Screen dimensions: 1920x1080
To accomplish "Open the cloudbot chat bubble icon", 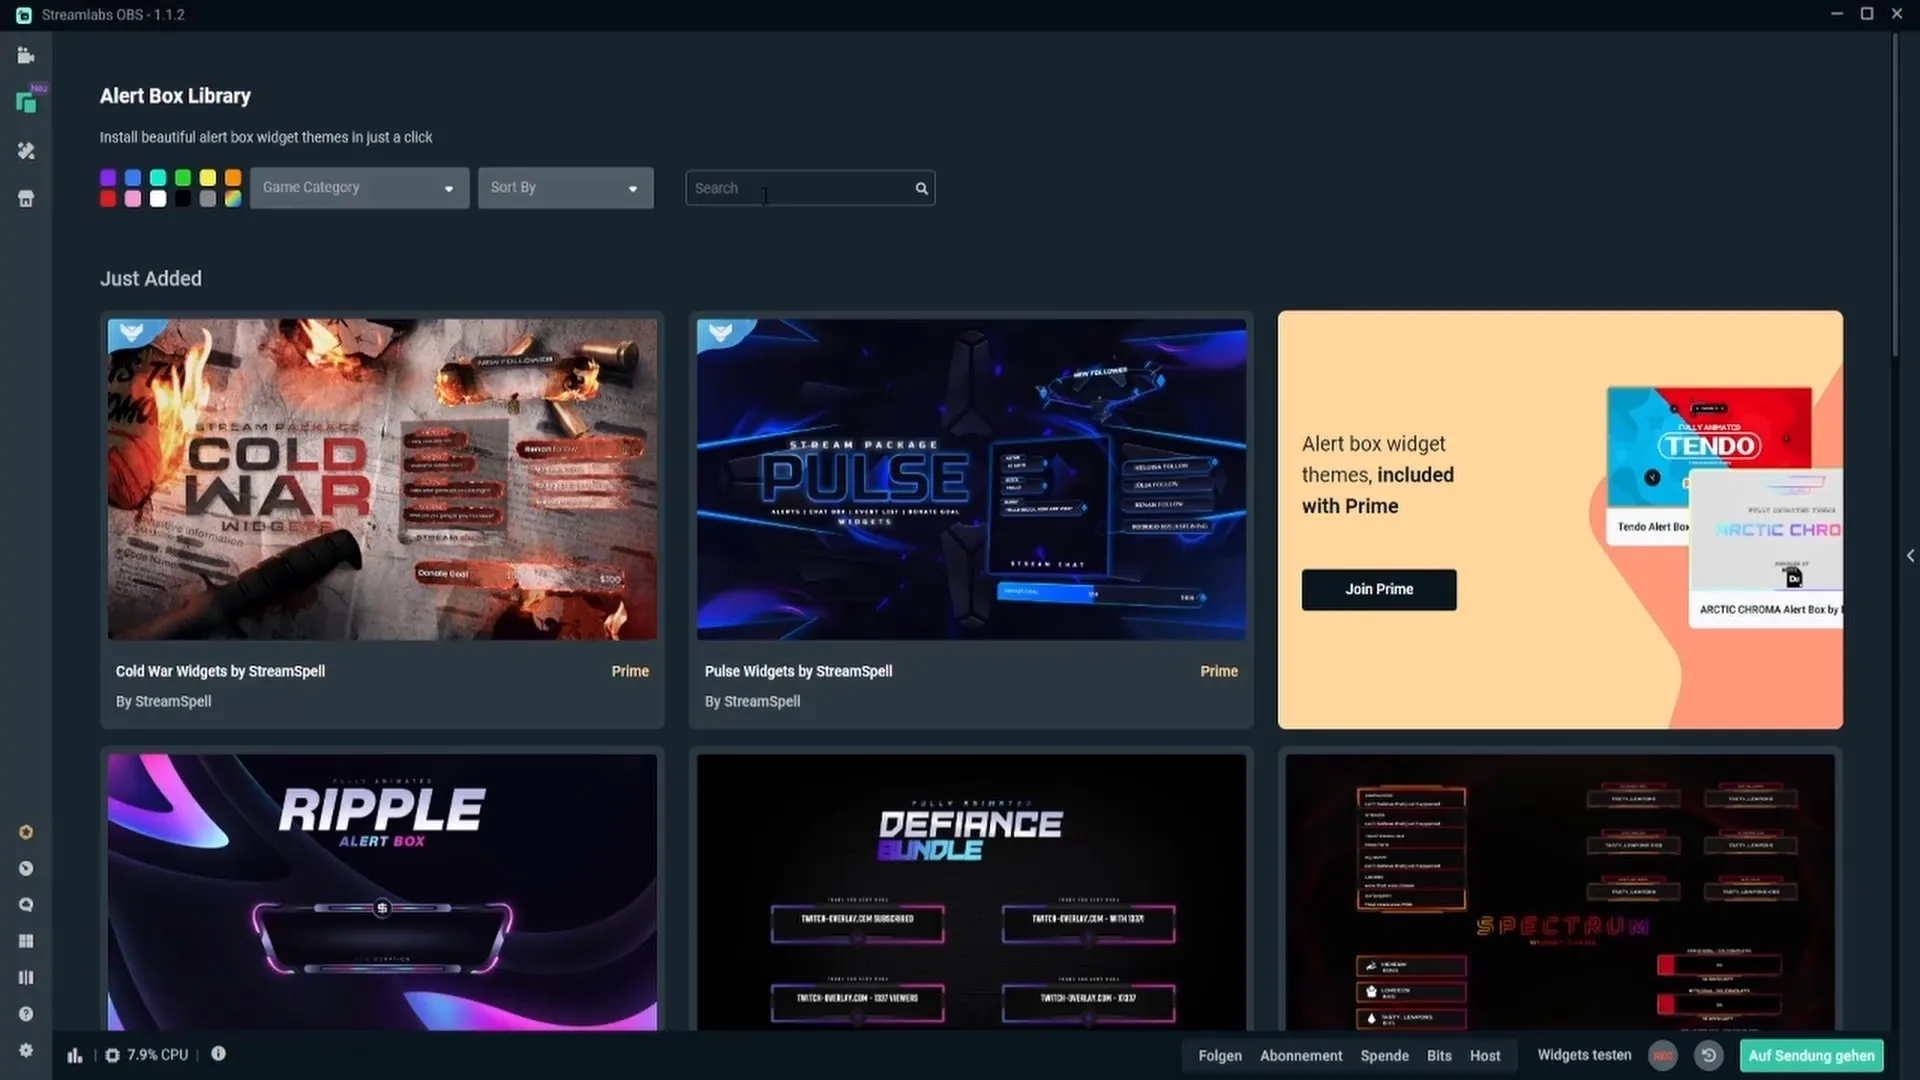I will (x=26, y=905).
